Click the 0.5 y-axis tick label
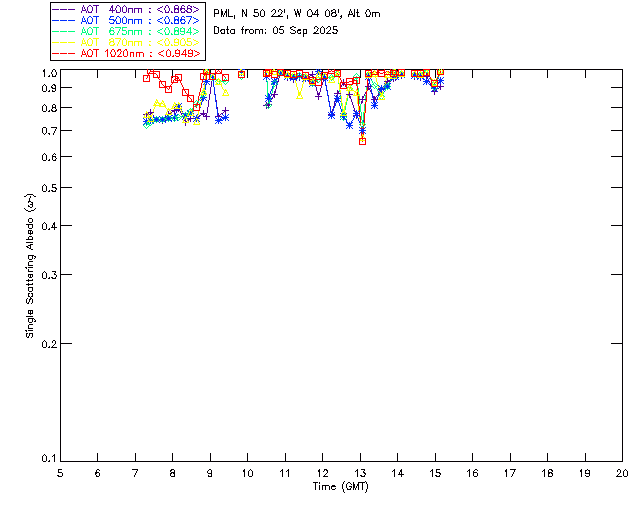Viewport: 640px width, 512px height. click(49, 188)
